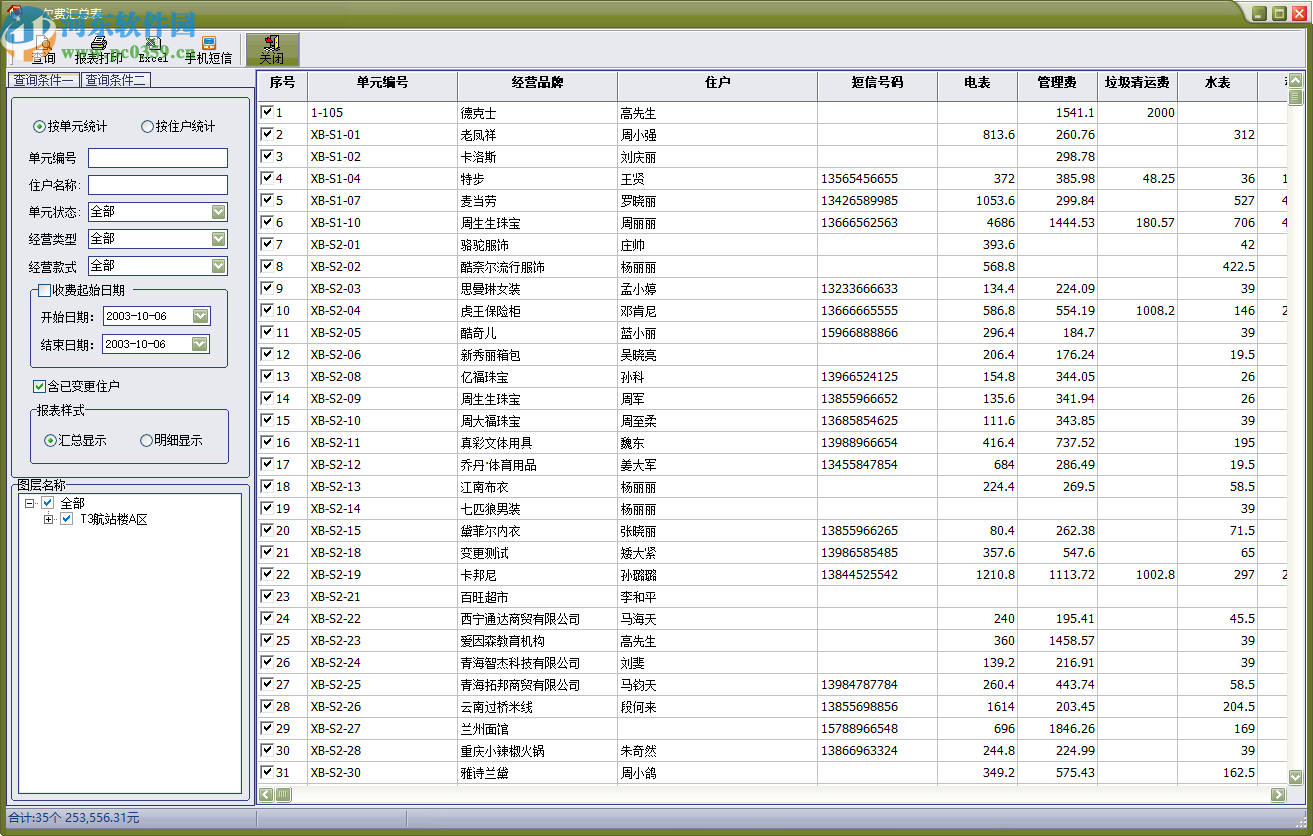Uncheck row 6 checkbox for XB-S1-10

click(x=267, y=222)
